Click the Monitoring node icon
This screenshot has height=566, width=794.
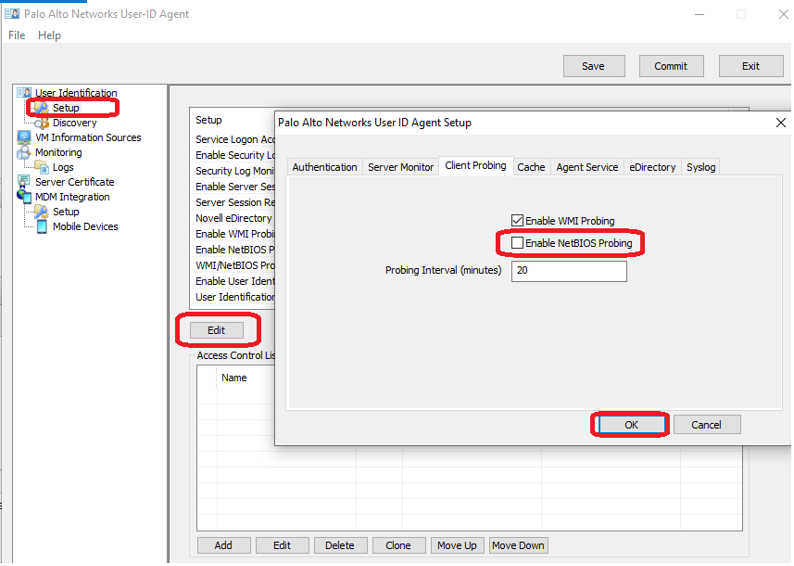pos(24,152)
